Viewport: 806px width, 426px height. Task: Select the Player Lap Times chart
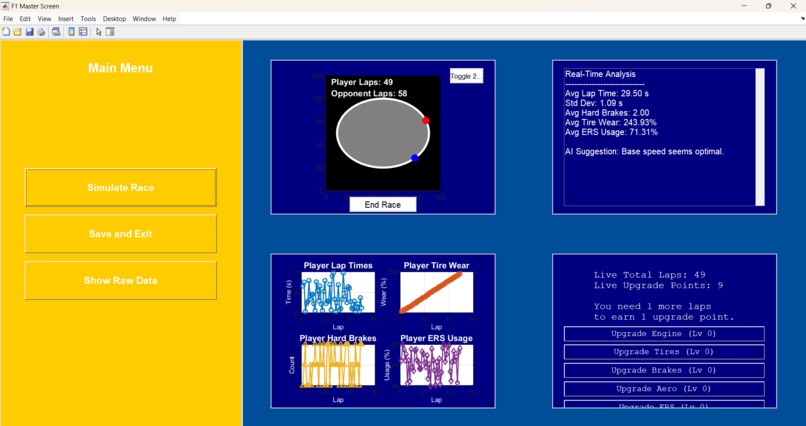click(x=338, y=292)
